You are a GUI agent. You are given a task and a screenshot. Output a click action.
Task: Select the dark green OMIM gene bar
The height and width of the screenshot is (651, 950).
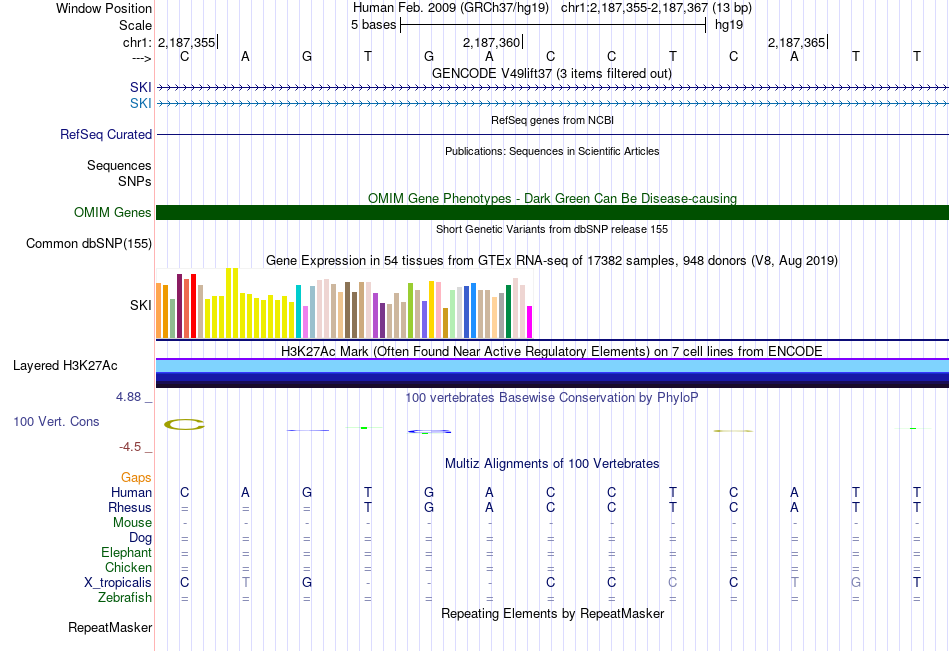(552, 212)
